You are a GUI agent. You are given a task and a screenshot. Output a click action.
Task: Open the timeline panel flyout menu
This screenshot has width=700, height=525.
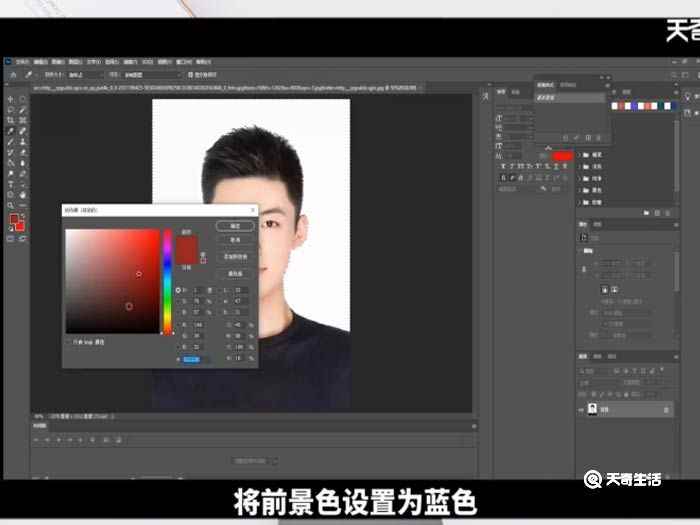474,426
